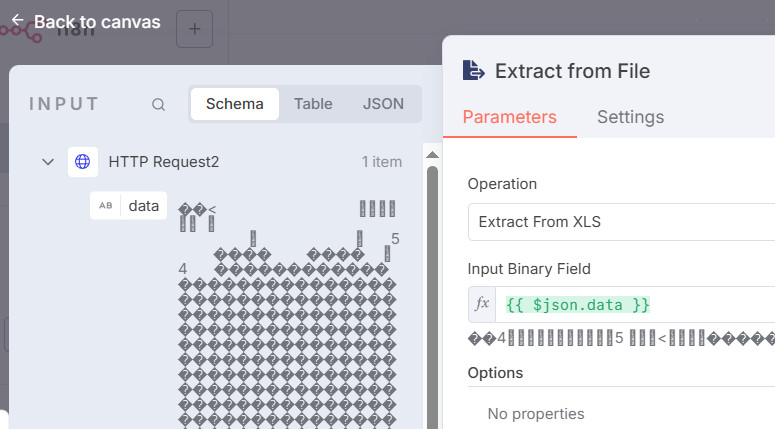Click the HTTP Request2 globe icon
The width and height of the screenshot is (775, 429).
click(x=83, y=162)
